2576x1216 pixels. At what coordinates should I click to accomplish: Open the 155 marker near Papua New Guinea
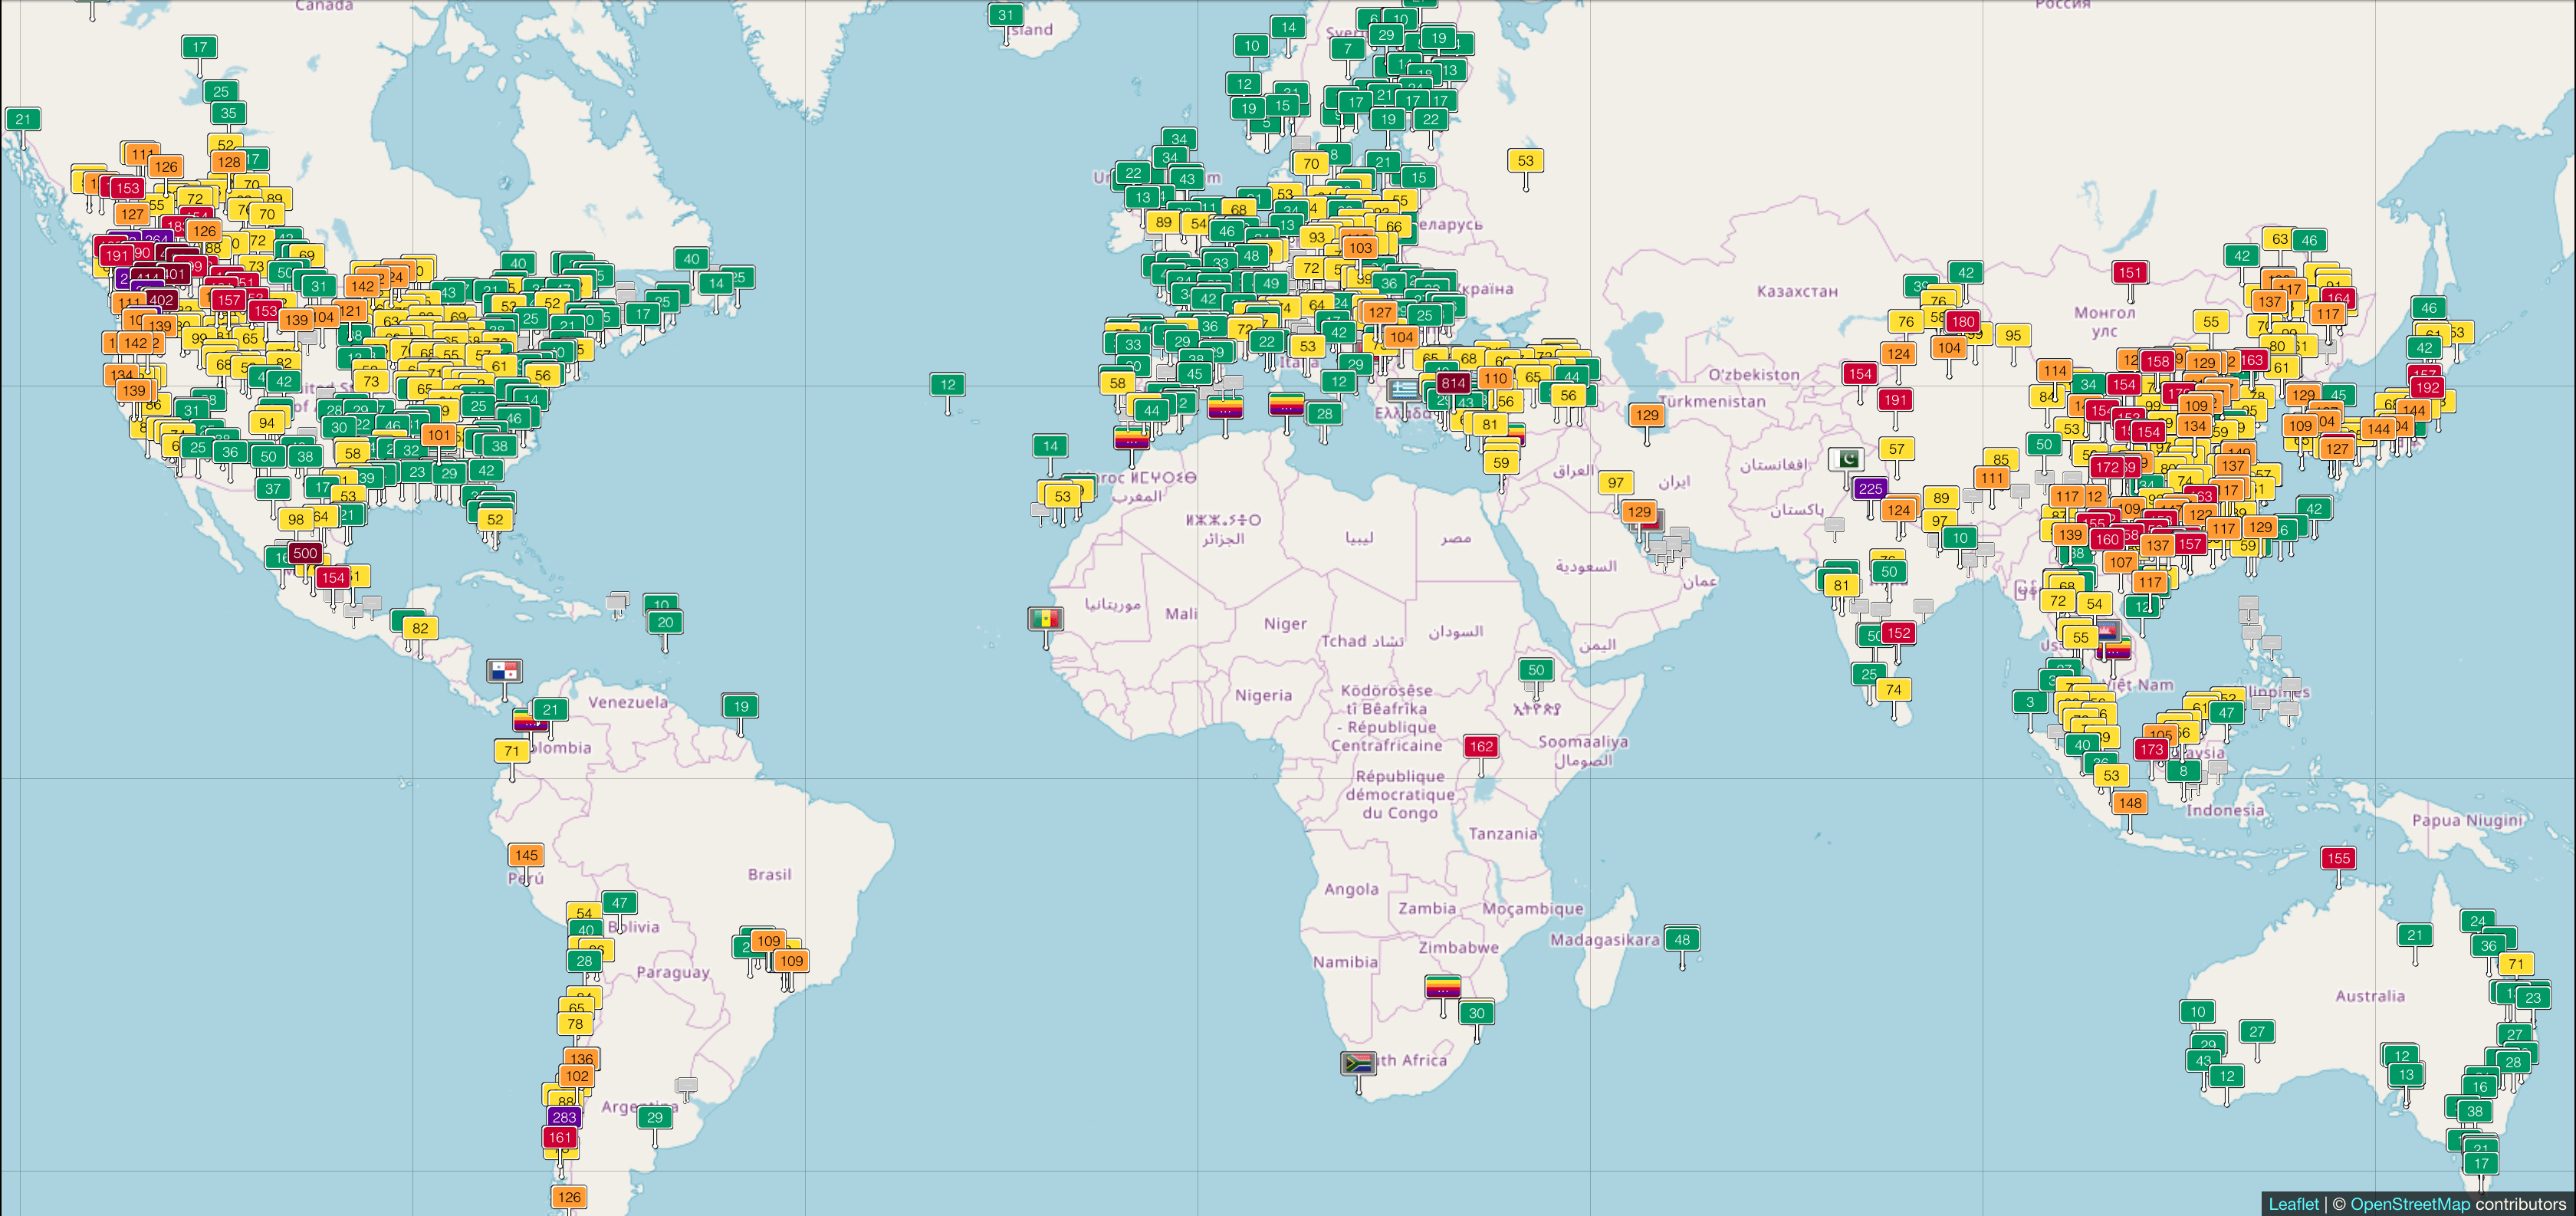2338,858
